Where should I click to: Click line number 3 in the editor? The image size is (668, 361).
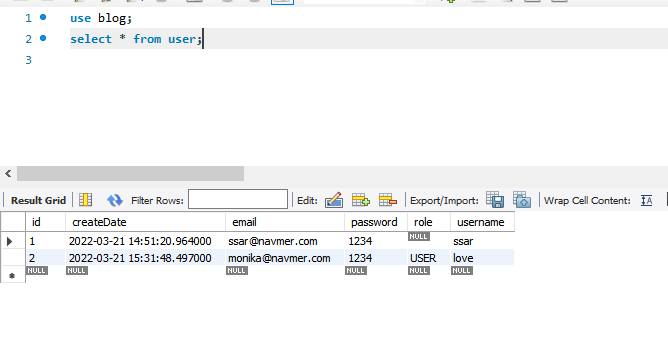coord(29,60)
